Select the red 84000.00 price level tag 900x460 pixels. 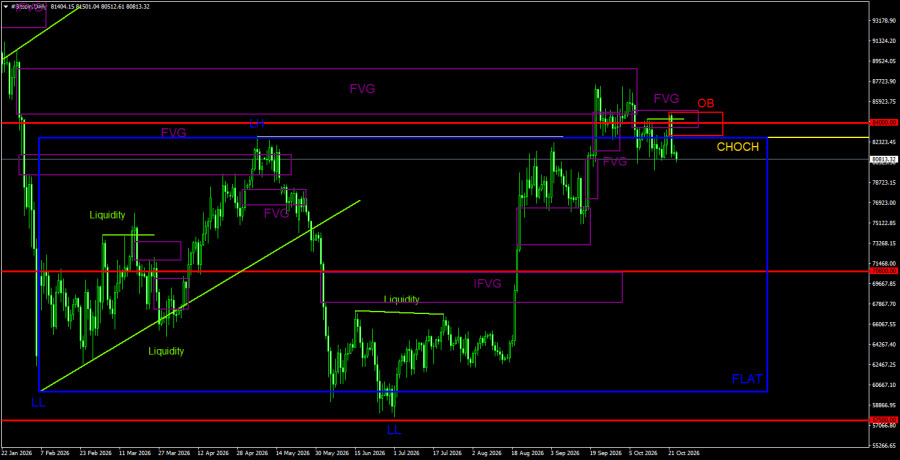tap(883, 123)
